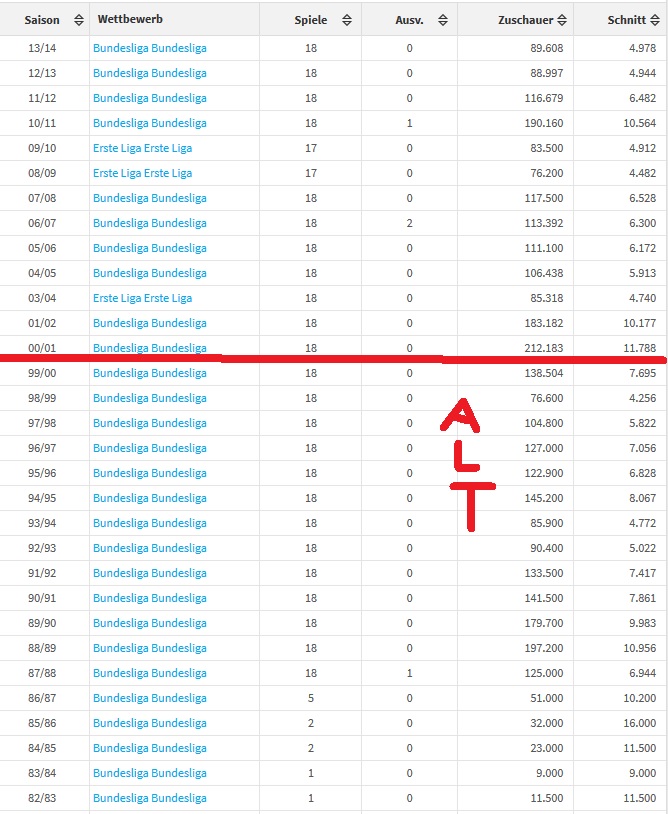Open Bundesliga link for season 90/91
The image size is (668, 814).
point(149,598)
